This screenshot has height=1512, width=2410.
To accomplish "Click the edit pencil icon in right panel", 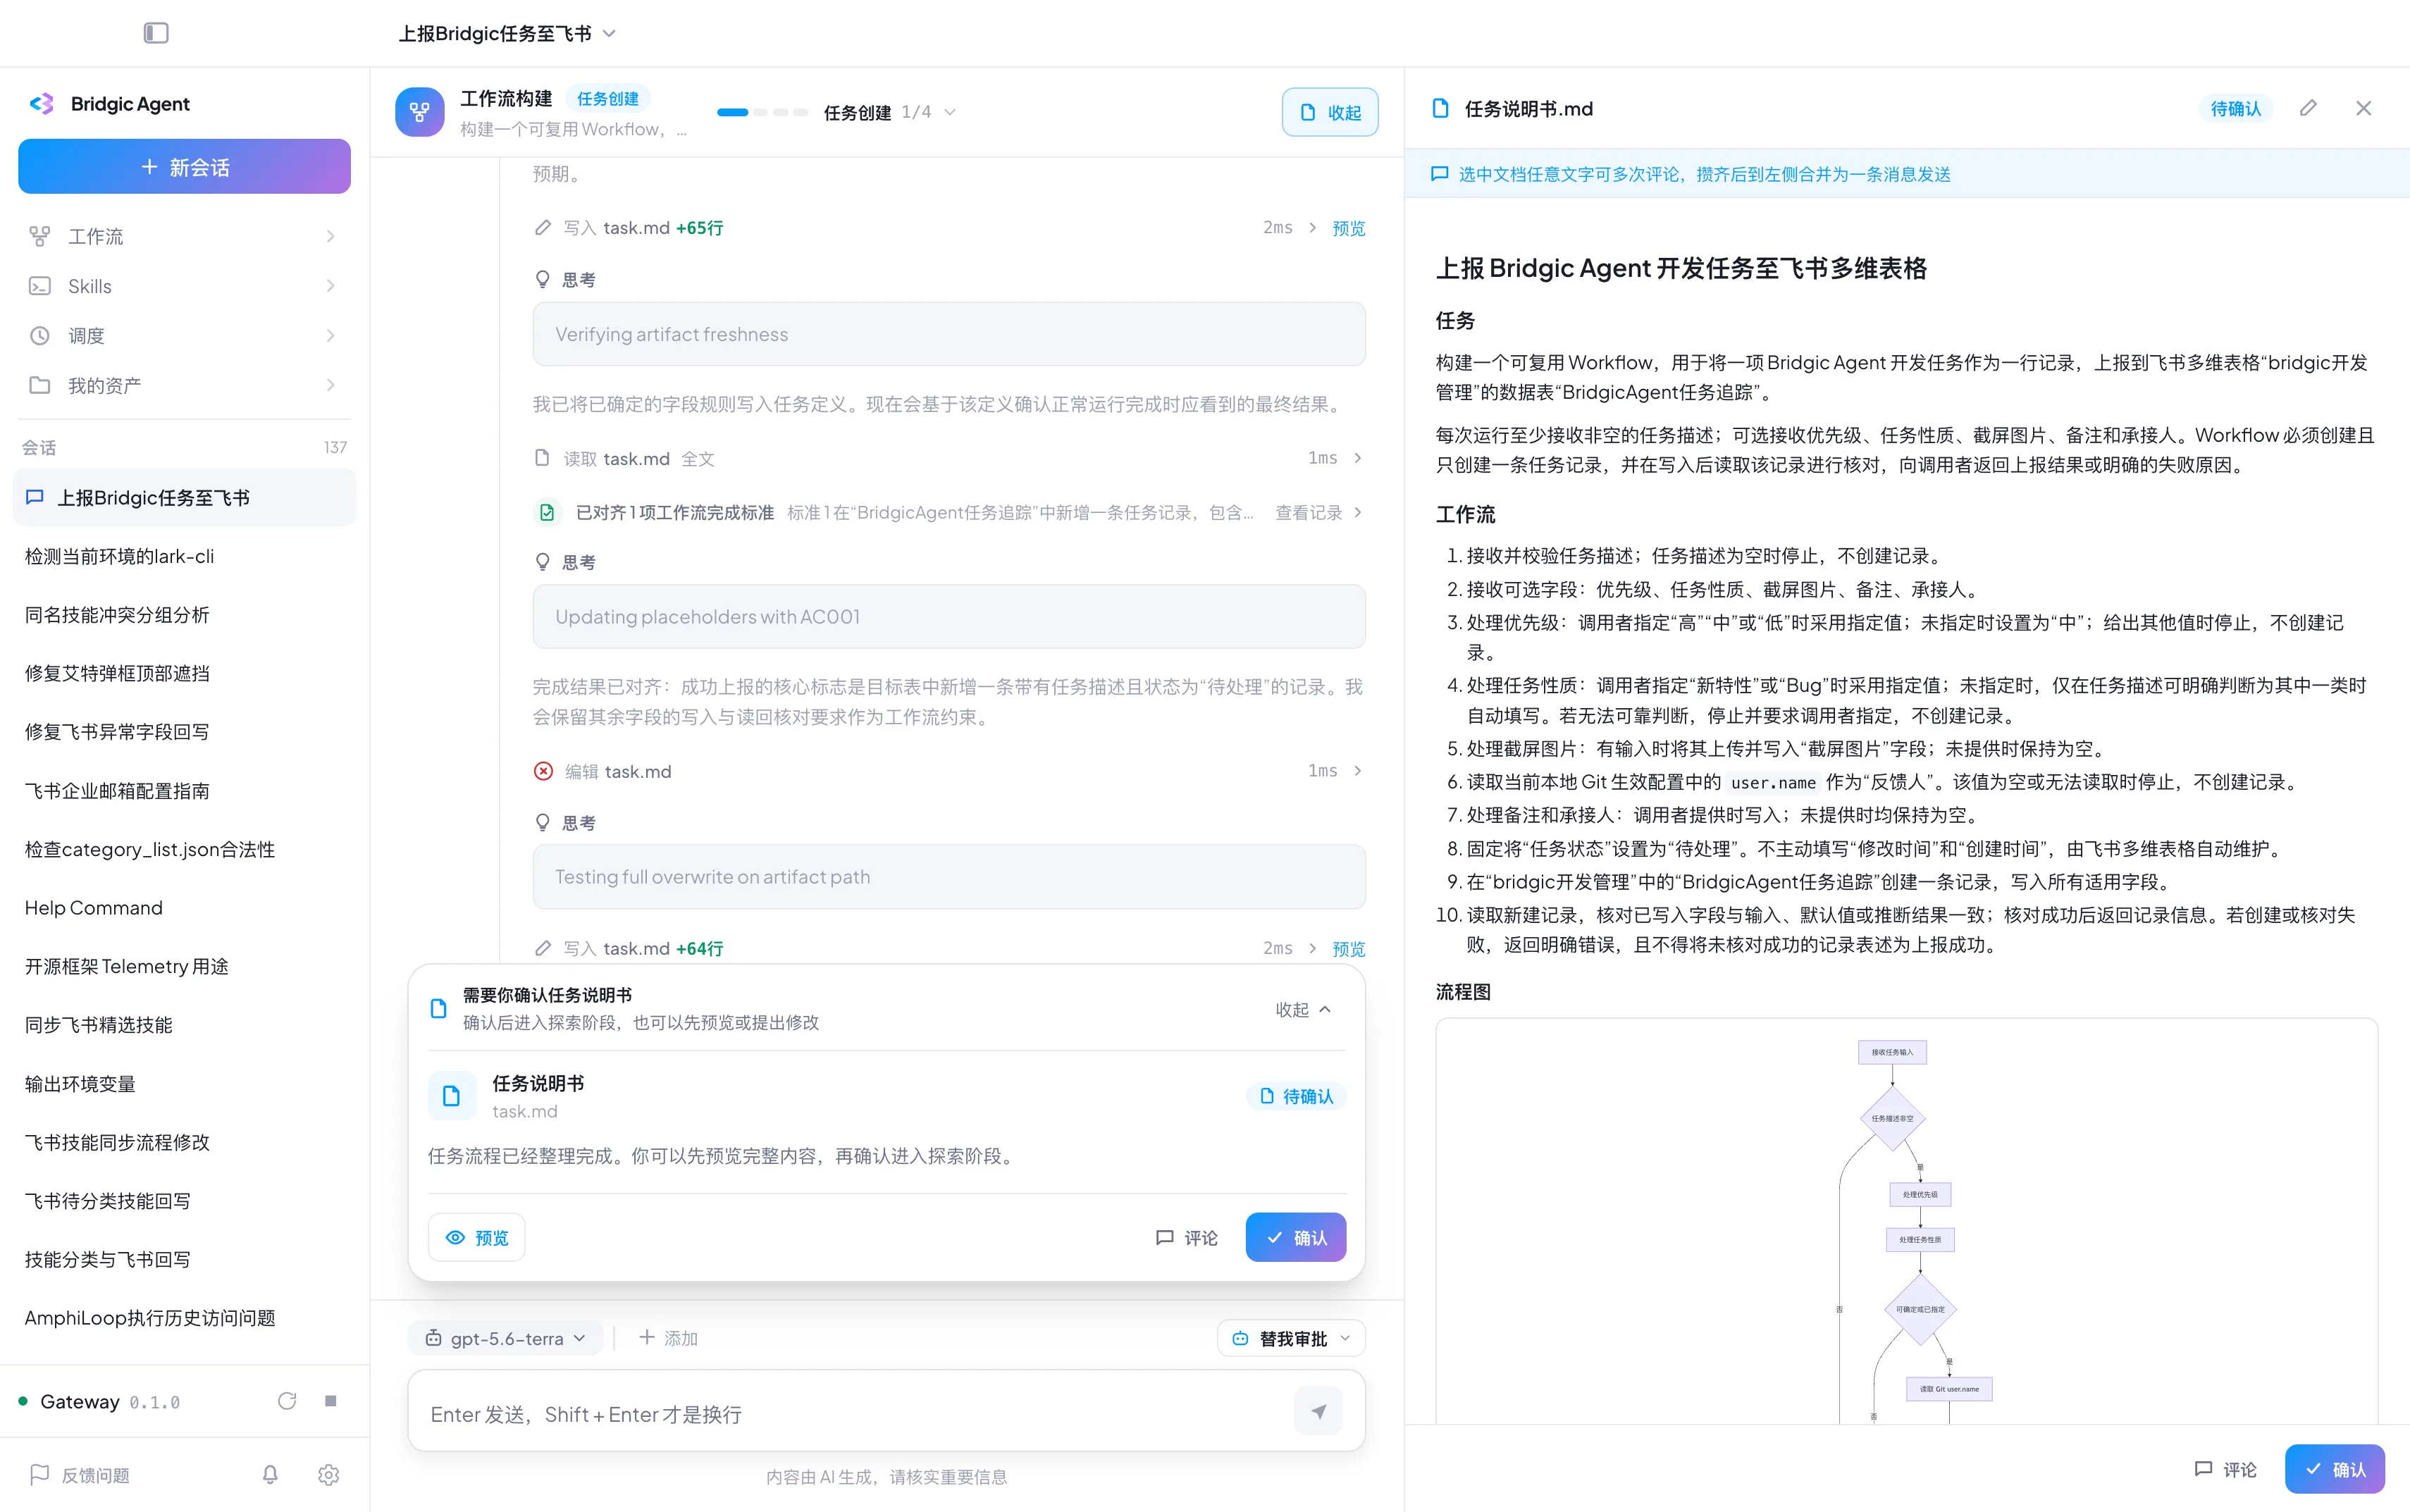I will coord(2308,108).
